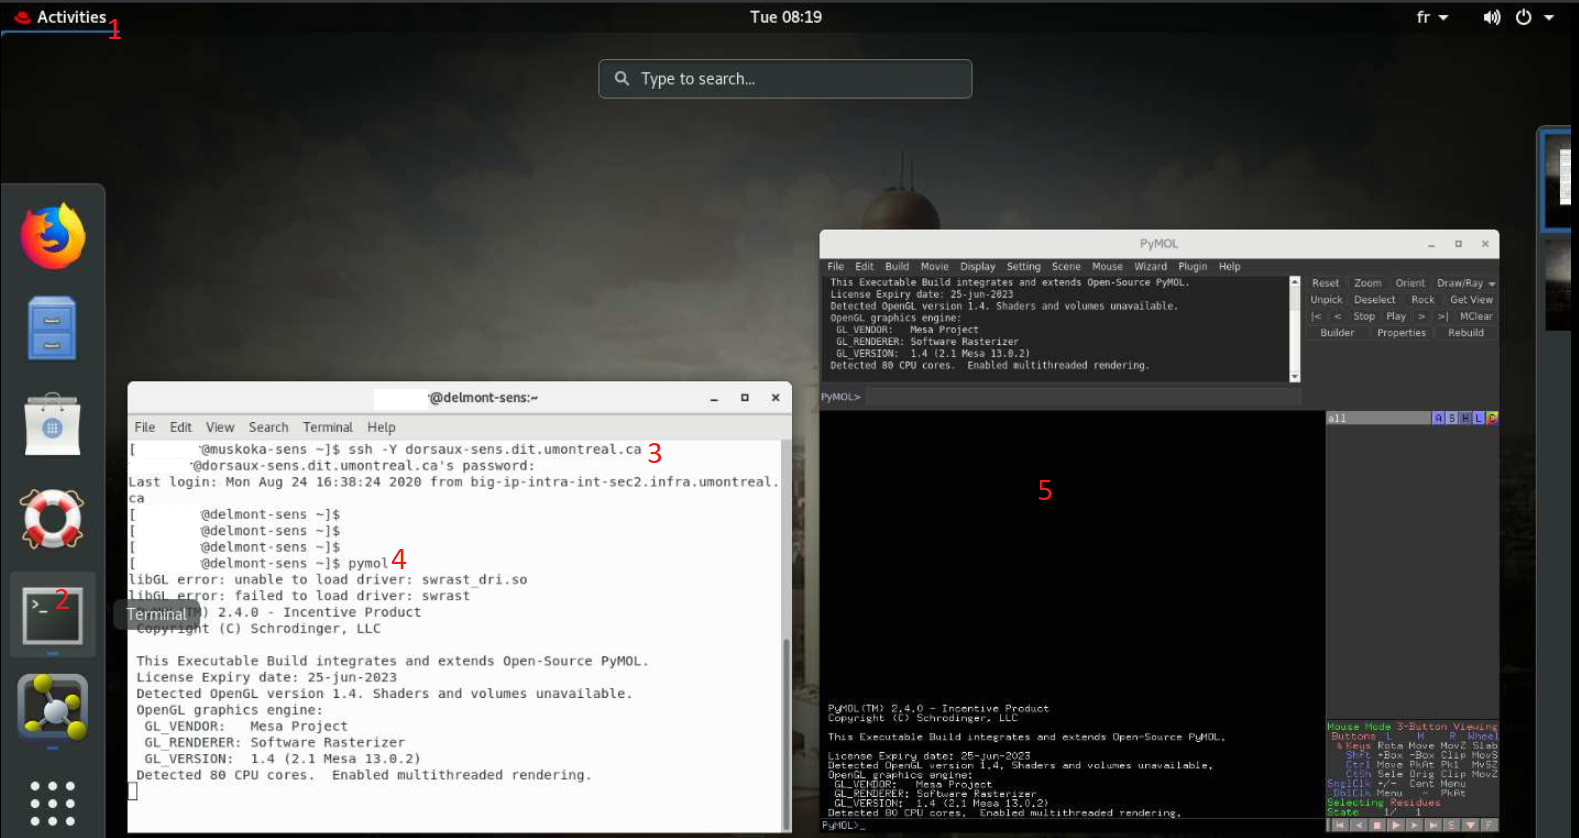Image resolution: width=1579 pixels, height=838 pixels.
Task: Open the system menu via power icon
Action: tap(1524, 17)
